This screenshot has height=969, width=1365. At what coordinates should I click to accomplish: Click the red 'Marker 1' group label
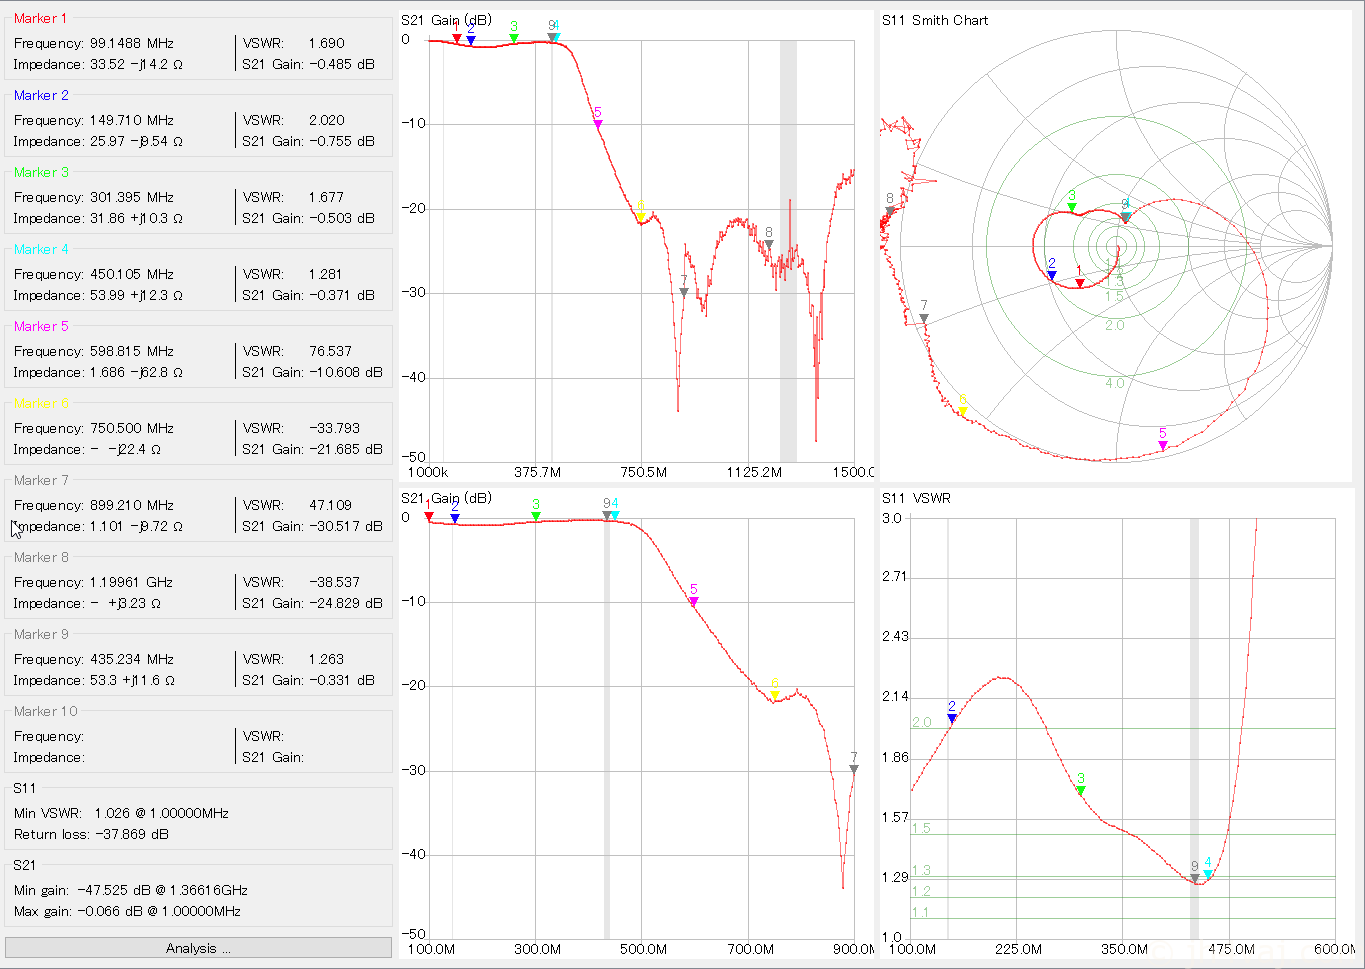coord(41,18)
